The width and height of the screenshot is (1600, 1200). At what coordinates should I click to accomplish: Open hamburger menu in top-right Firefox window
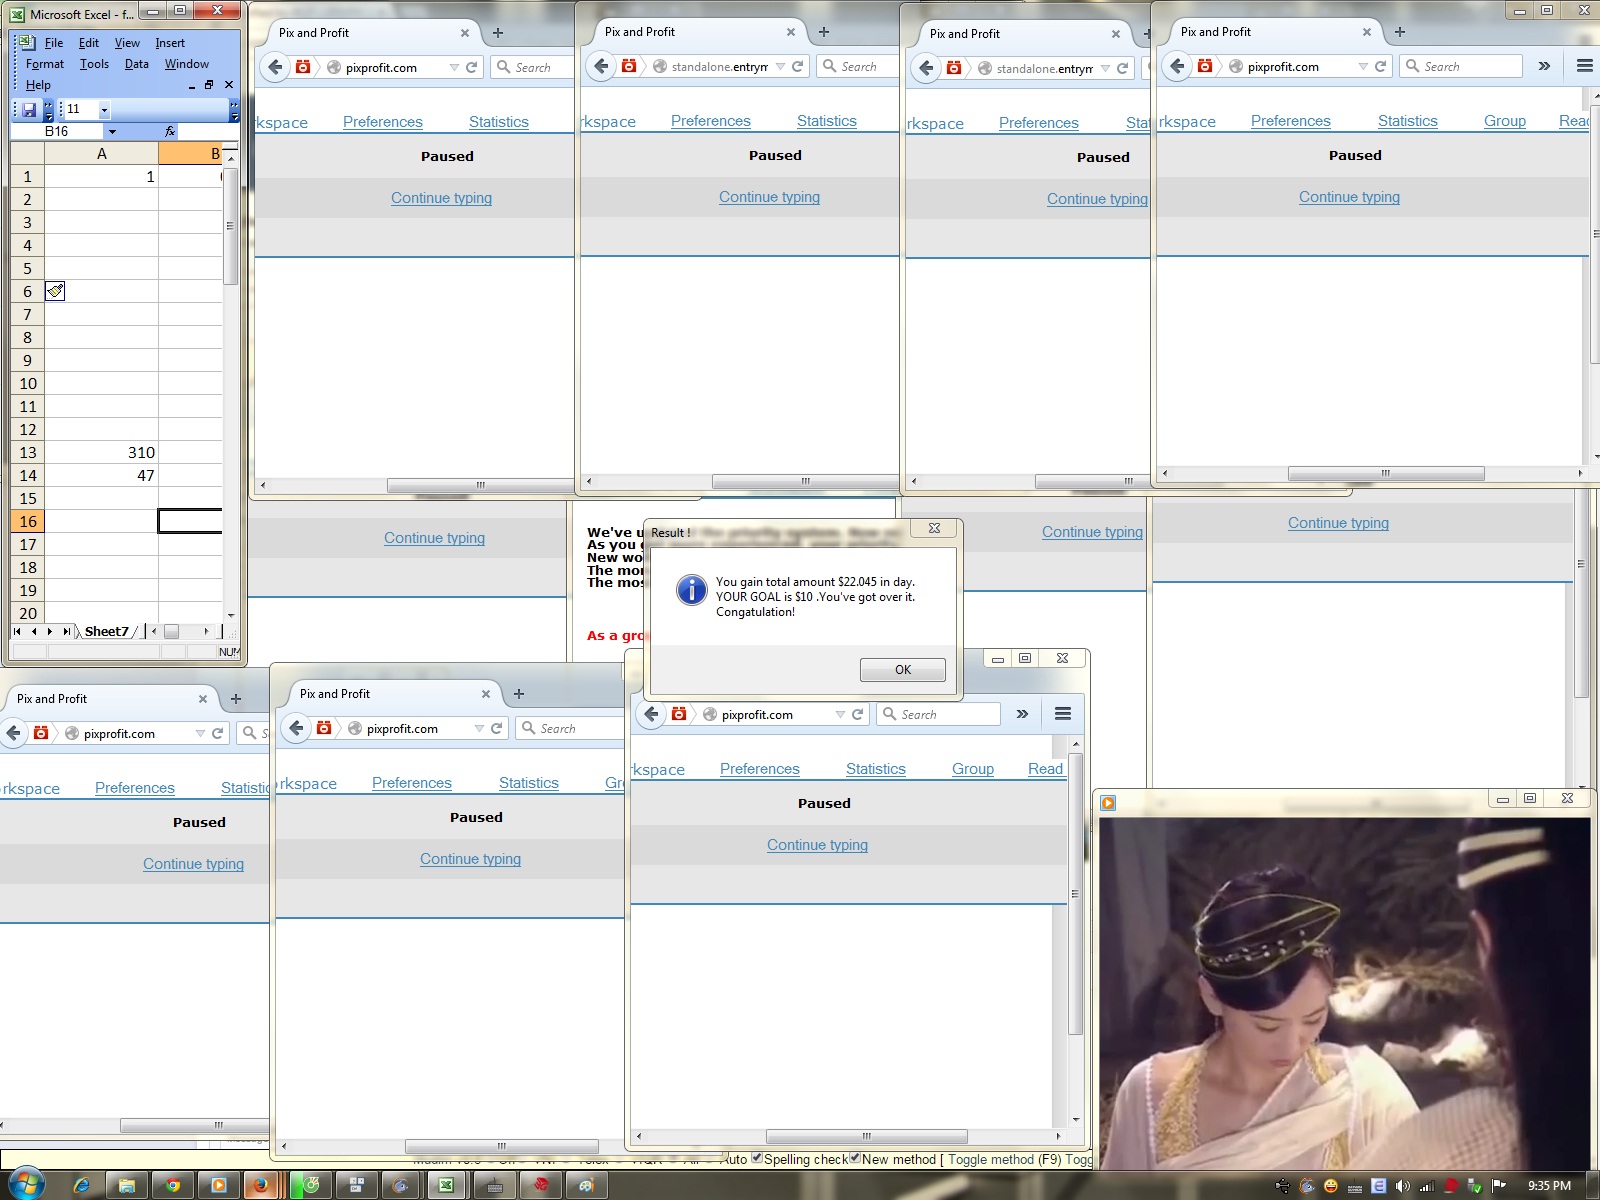click(x=1584, y=66)
